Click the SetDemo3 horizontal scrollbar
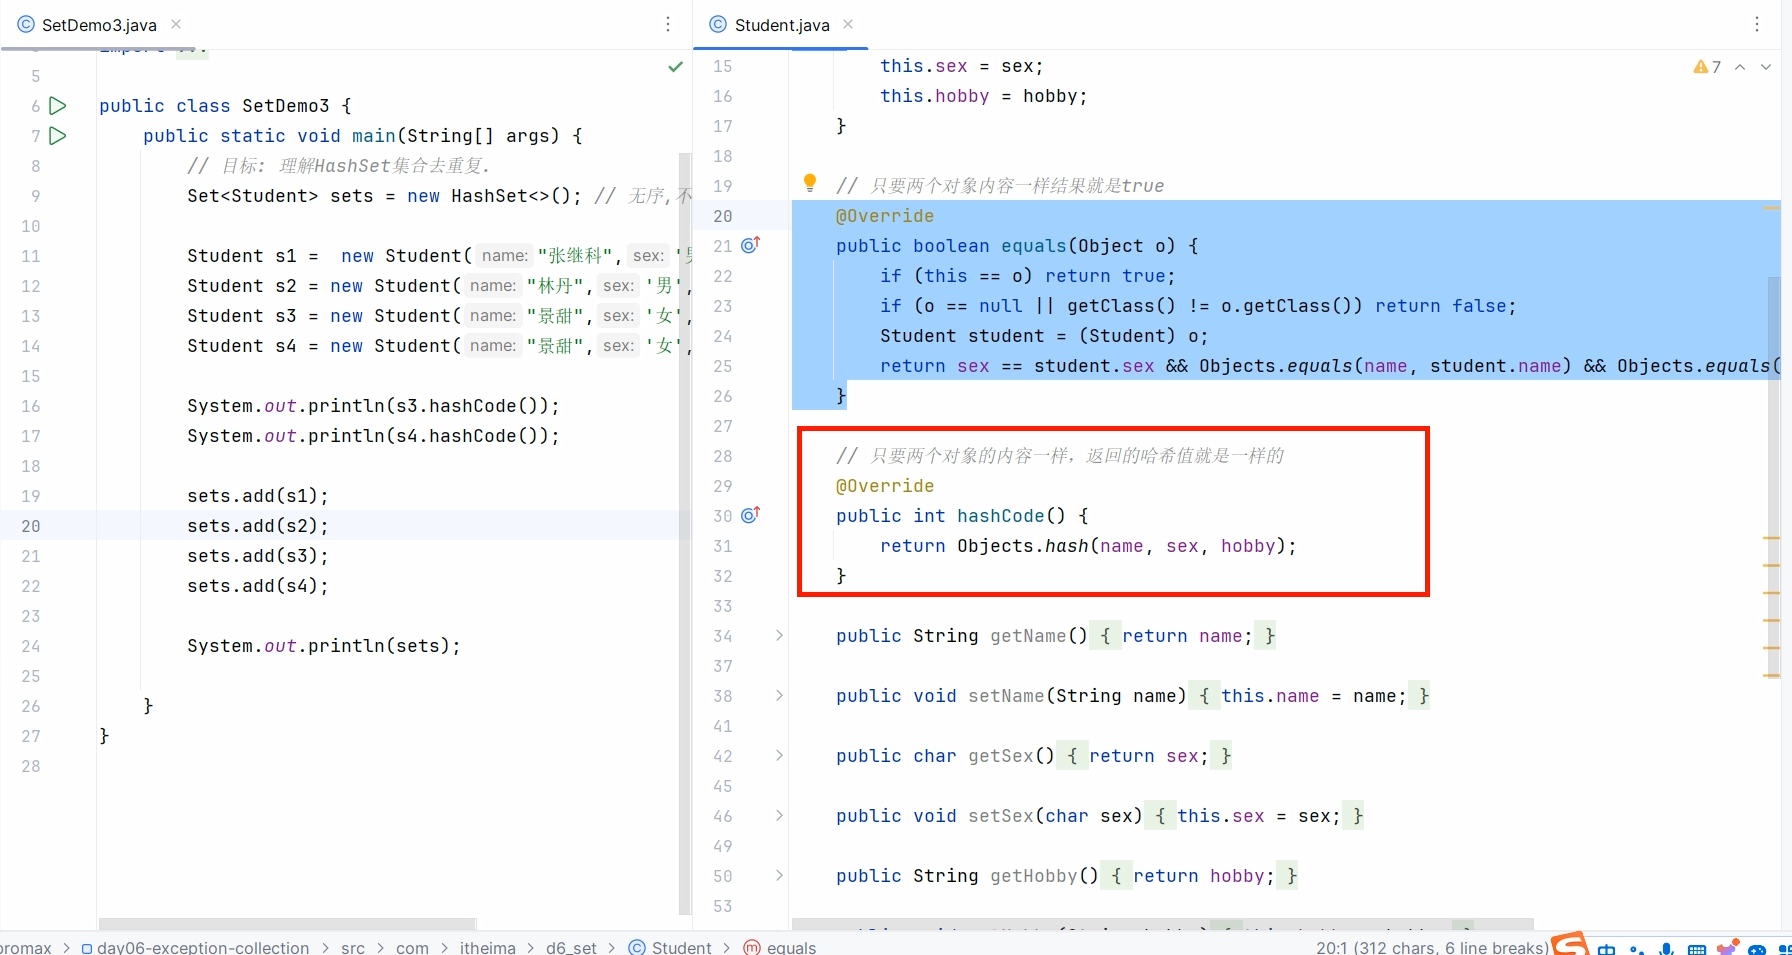The image size is (1792, 955). coord(287,924)
